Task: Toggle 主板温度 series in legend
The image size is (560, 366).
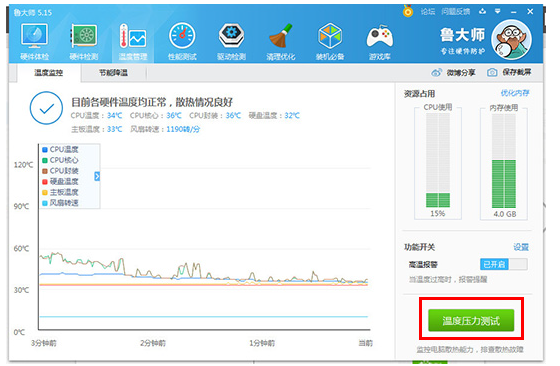Action: (x=60, y=192)
